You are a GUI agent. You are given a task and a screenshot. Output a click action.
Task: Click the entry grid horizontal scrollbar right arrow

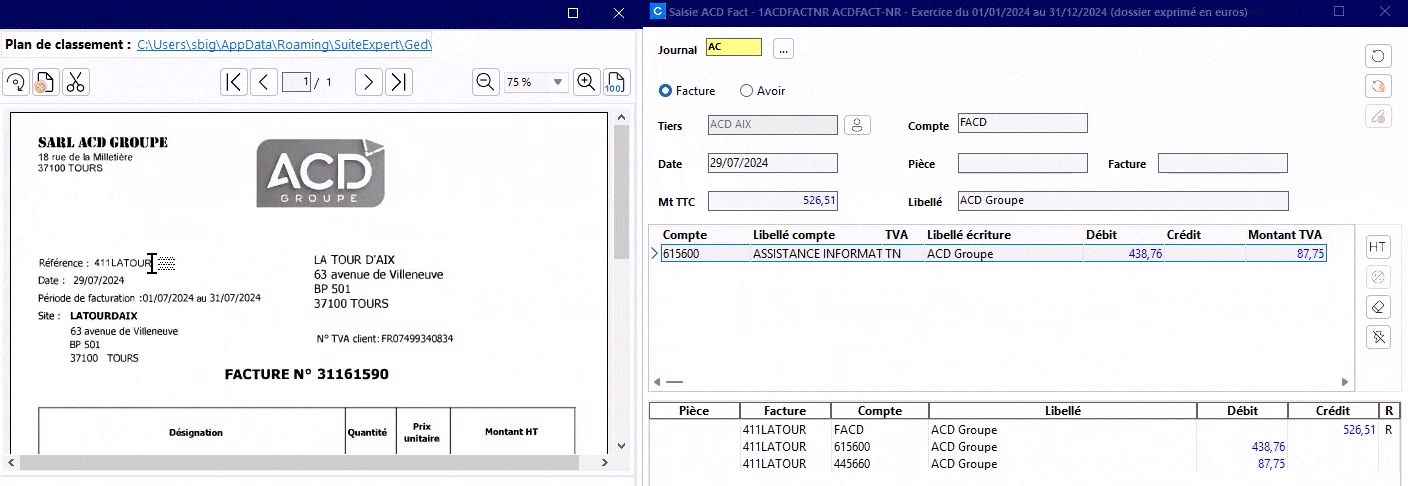[x=1345, y=382]
